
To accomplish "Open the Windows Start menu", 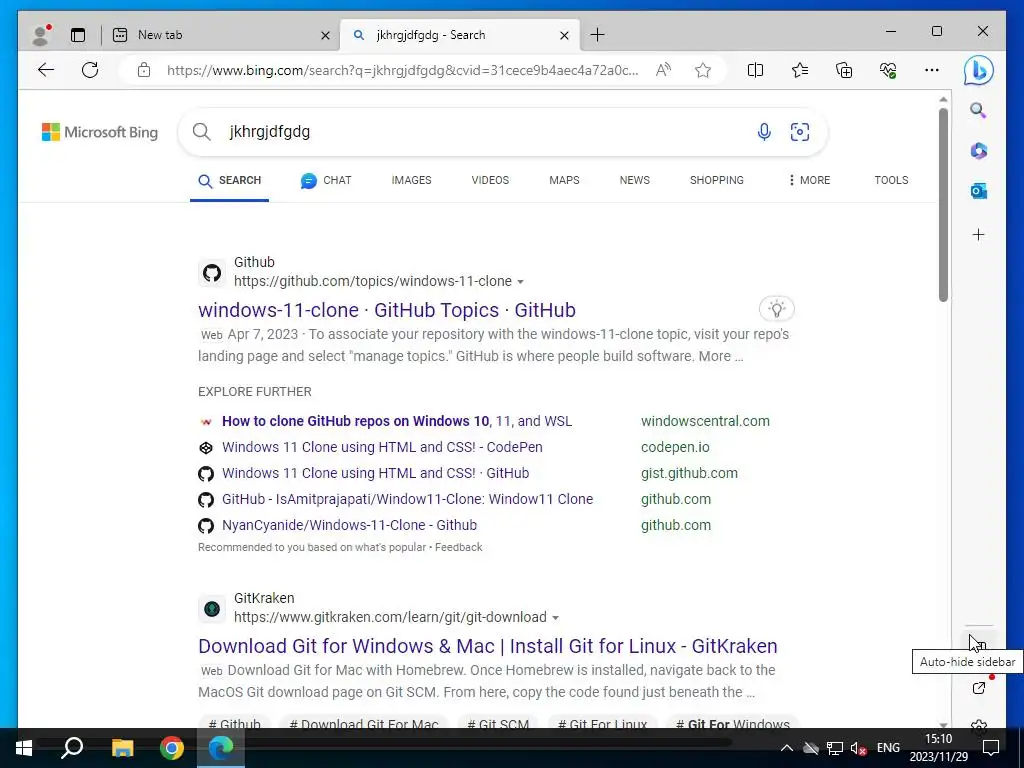I will pyautogui.click(x=24, y=748).
